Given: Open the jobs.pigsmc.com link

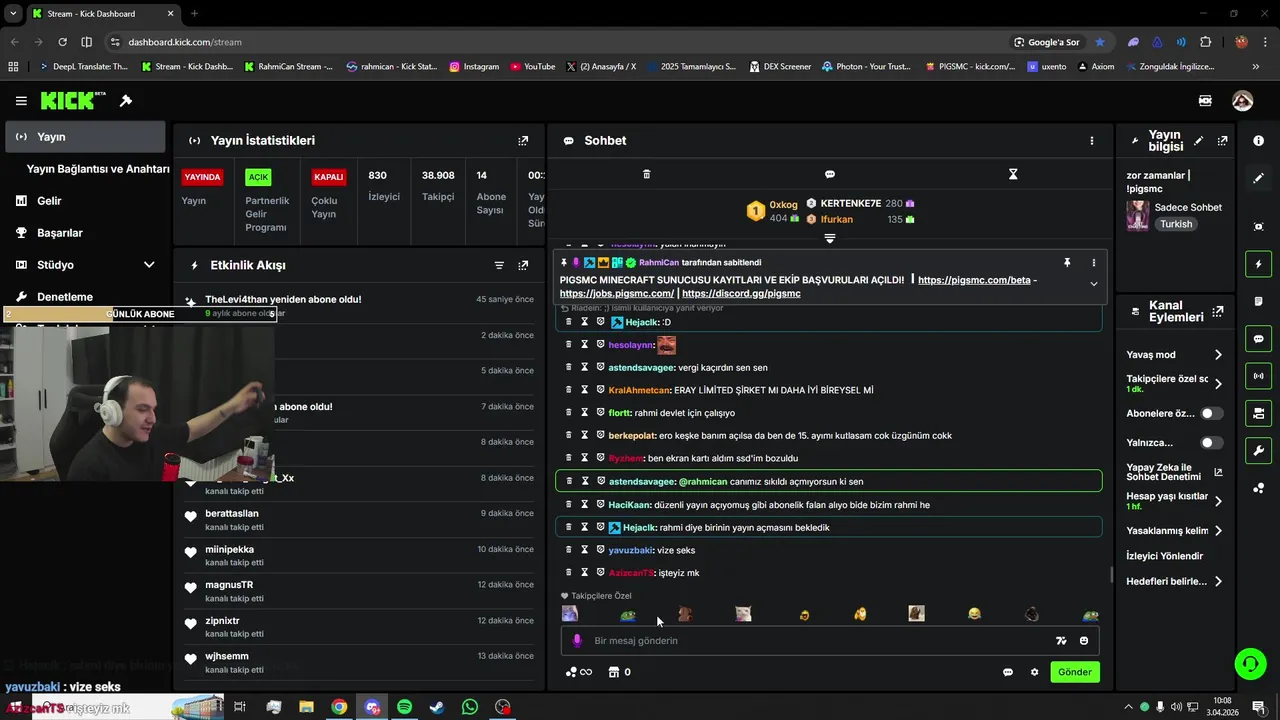Looking at the screenshot, I should pyautogui.click(x=616, y=294).
